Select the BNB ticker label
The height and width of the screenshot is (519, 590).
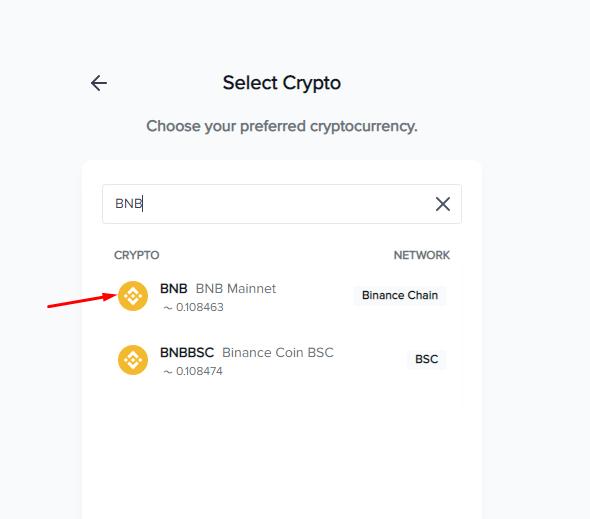coord(173,289)
